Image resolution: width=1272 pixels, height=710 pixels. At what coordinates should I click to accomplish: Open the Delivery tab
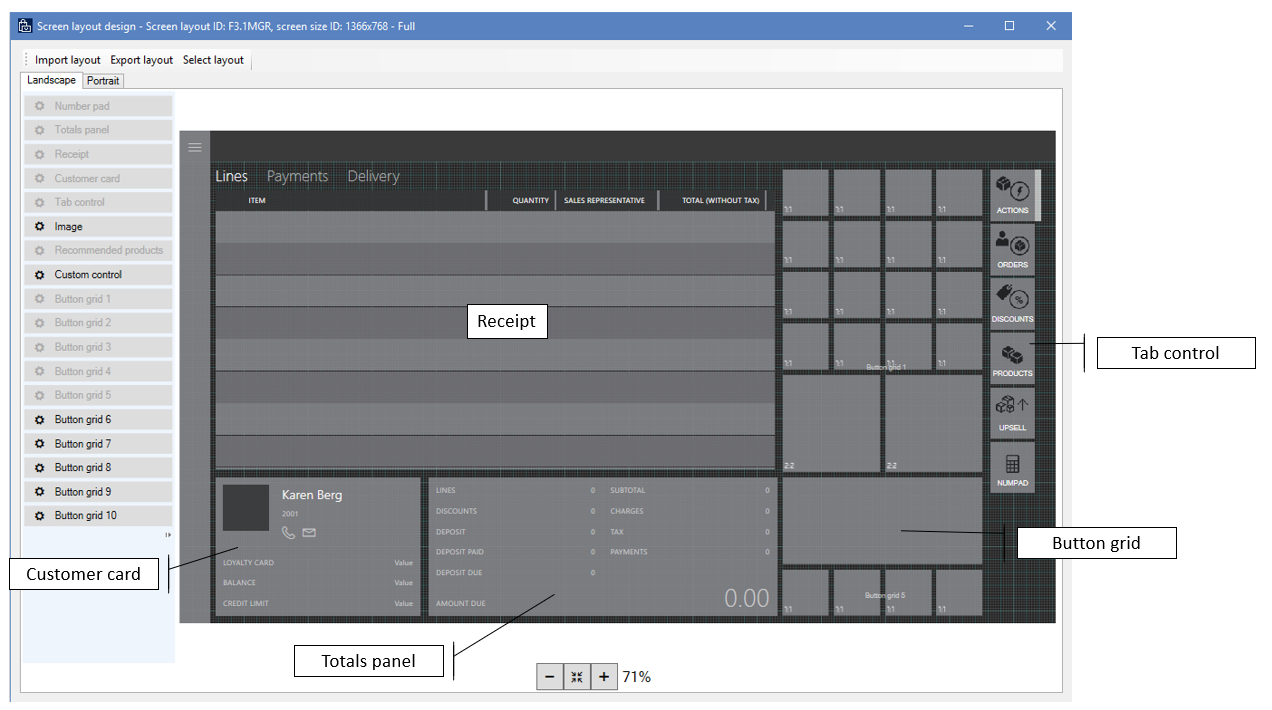pos(373,176)
